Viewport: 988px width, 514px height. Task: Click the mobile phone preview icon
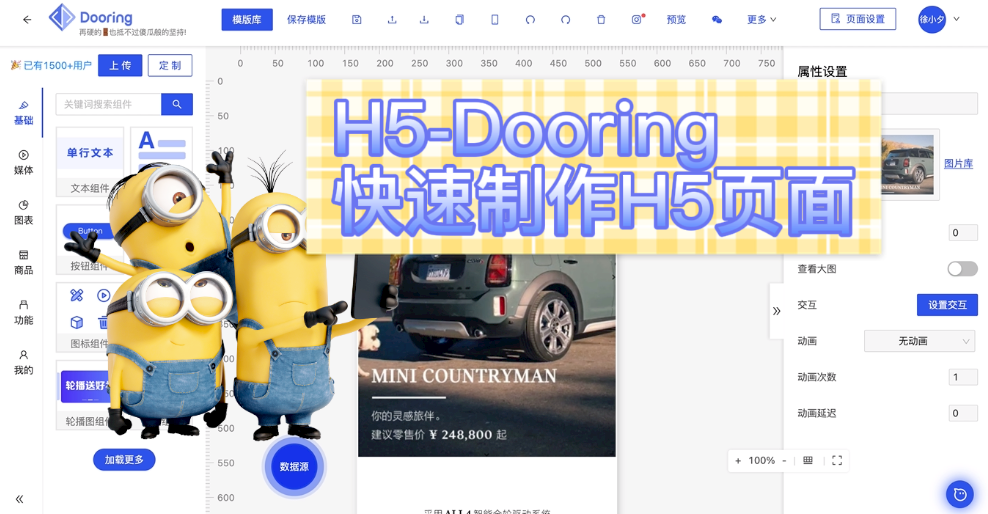[x=495, y=20]
